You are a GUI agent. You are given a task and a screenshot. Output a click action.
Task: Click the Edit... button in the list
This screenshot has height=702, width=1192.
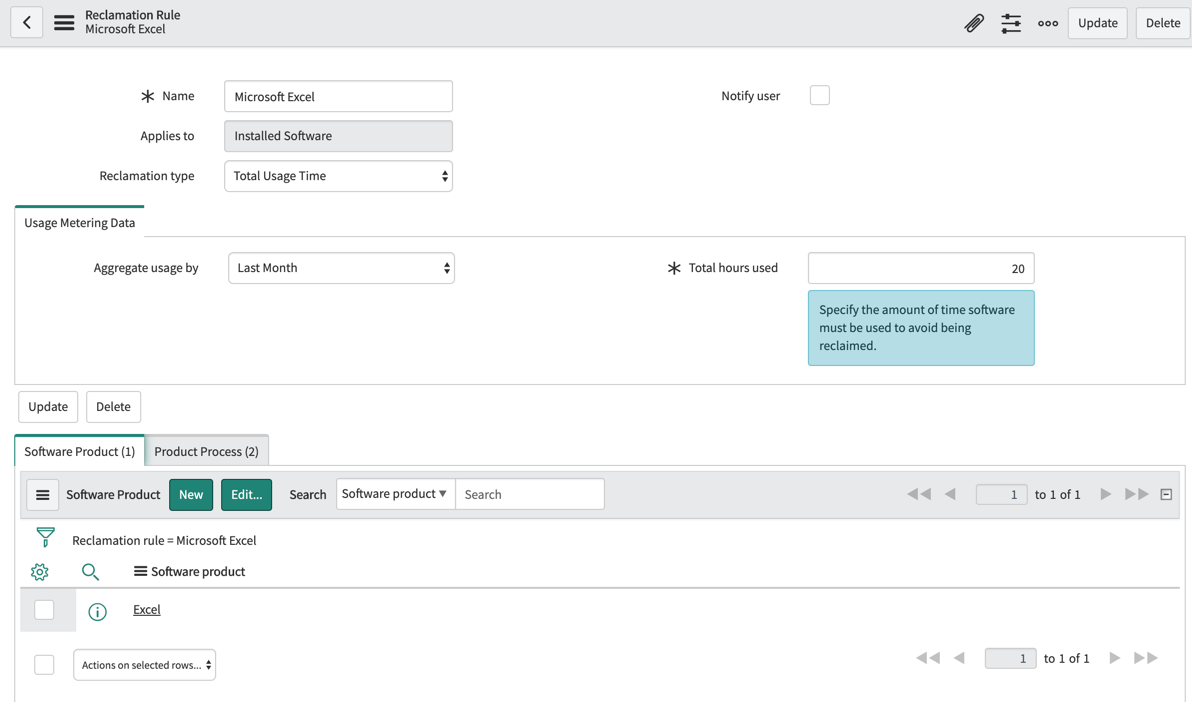(246, 494)
